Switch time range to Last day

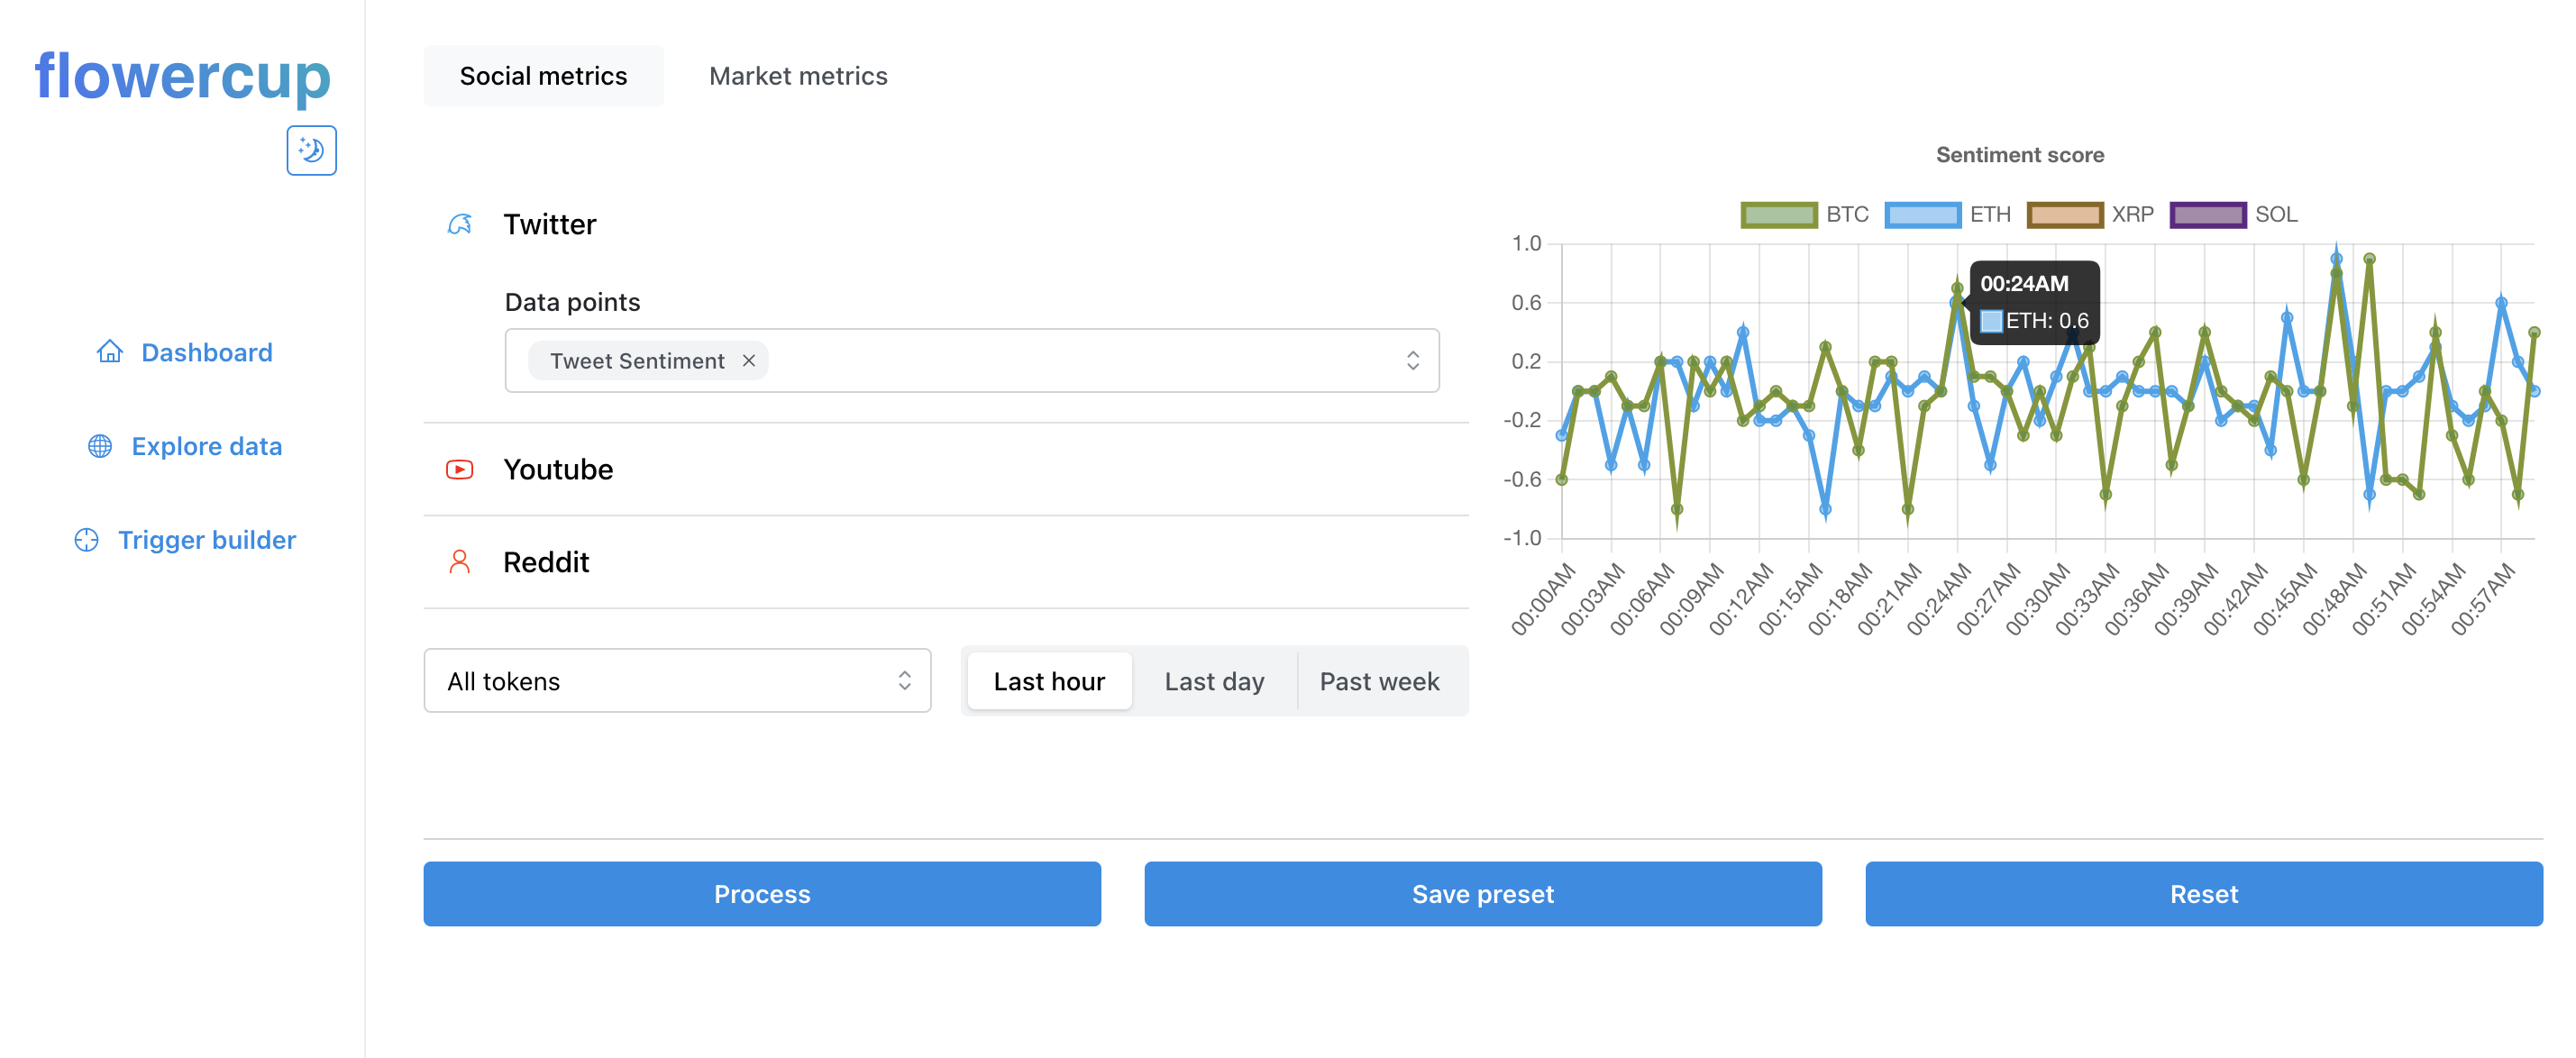1213,681
